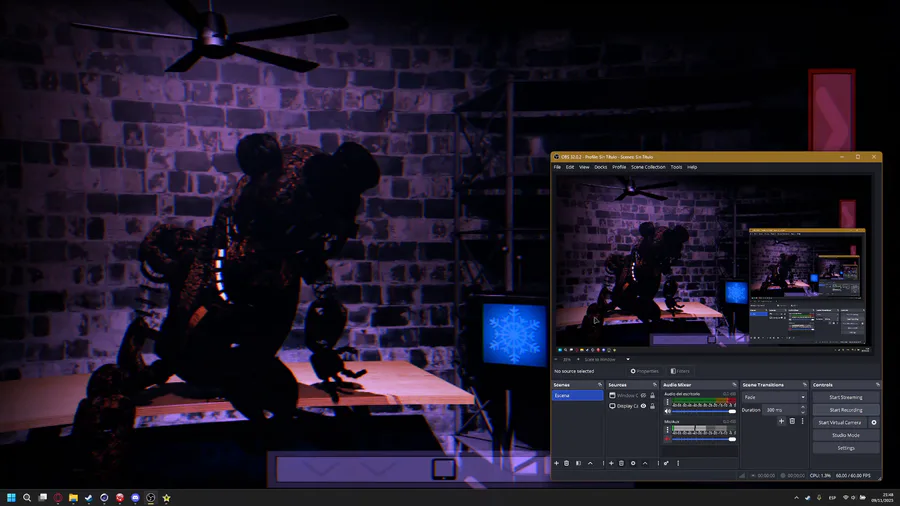The image size is (900, 506).
Task: Remove the scene transition with the trash icon
Action: 792,421
